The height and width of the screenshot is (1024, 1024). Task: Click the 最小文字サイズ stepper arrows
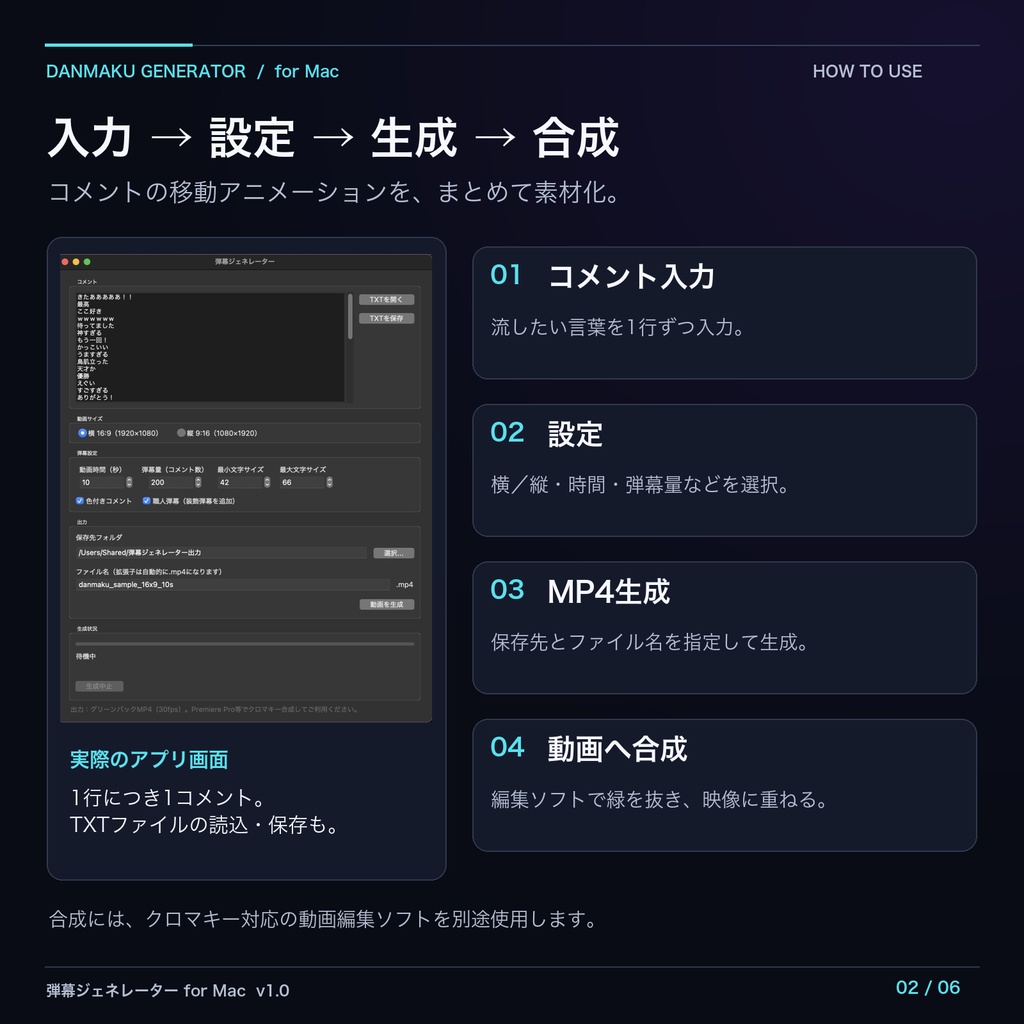tap(267, 483)
